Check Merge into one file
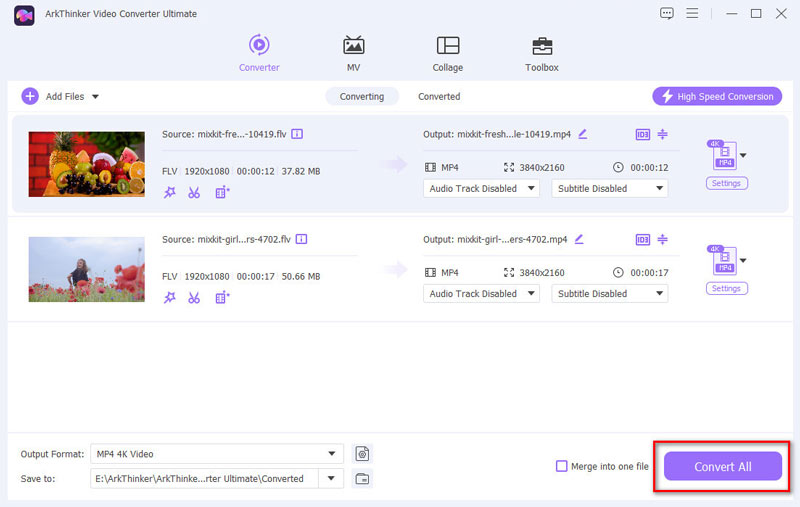Image resolution: width=800 pixels, height=507 pixels. [561, 466]
